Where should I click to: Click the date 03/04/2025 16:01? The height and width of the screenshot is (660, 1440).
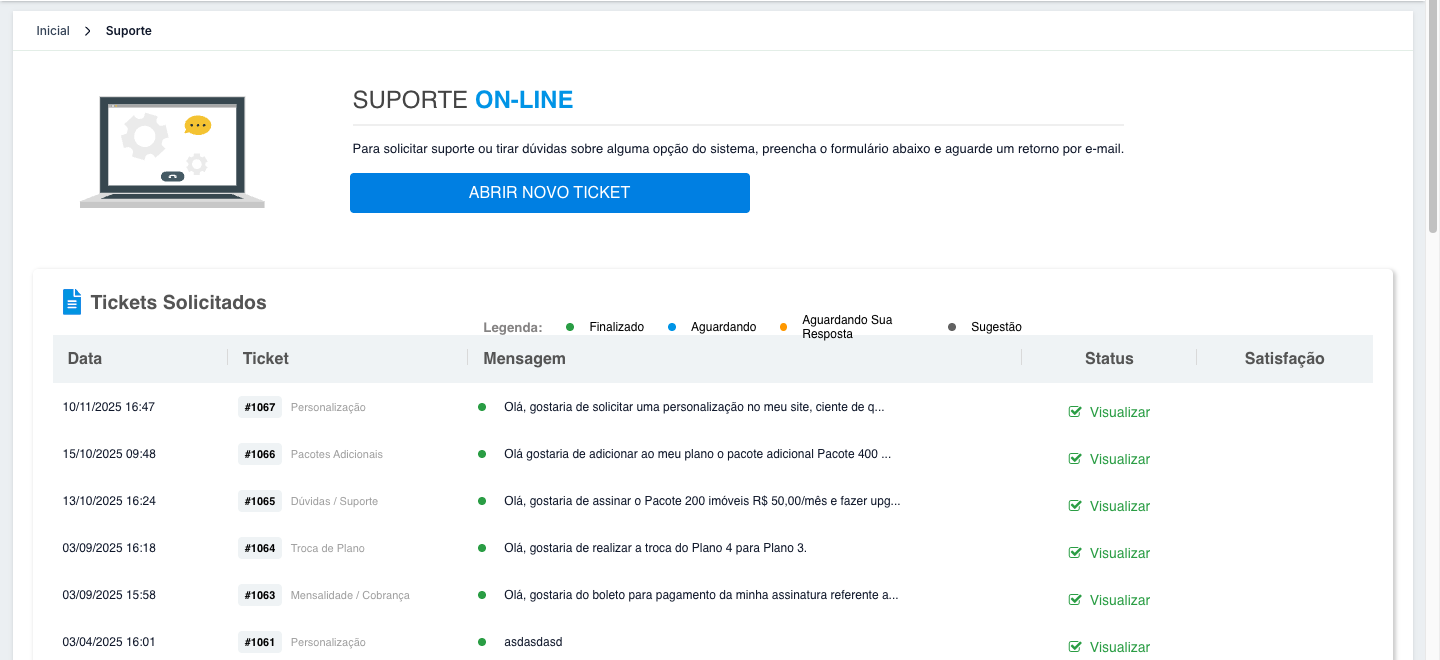tap(109, 642)
